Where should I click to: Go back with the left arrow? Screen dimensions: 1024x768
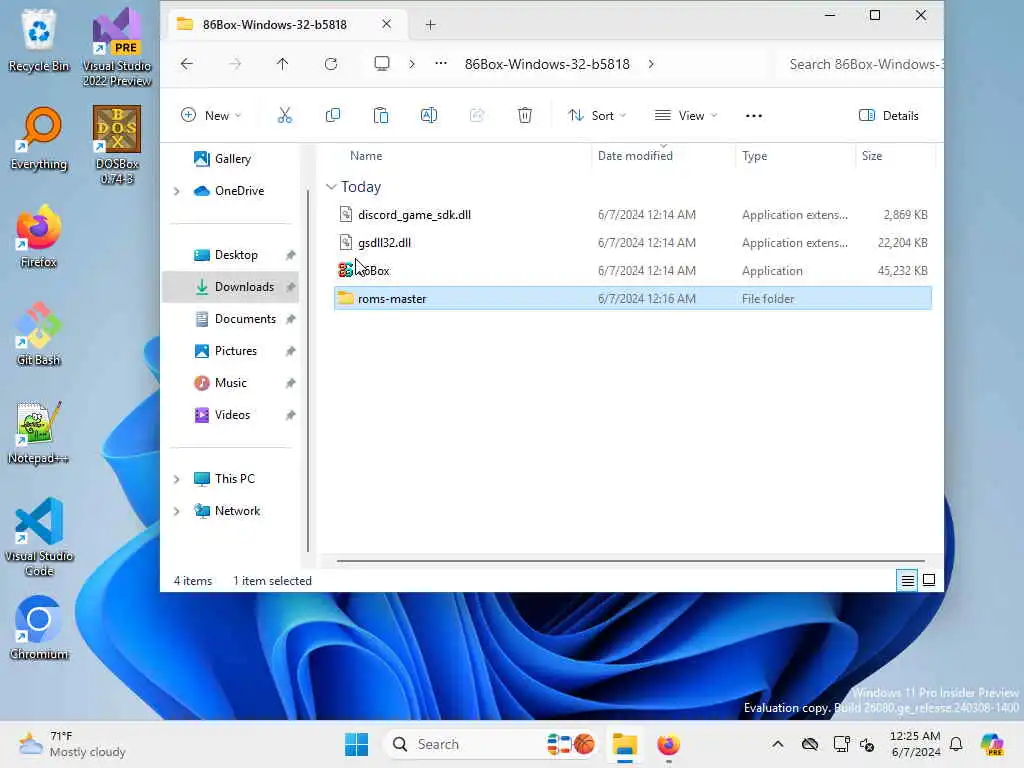pyautogui.click(x=187, y=64)
